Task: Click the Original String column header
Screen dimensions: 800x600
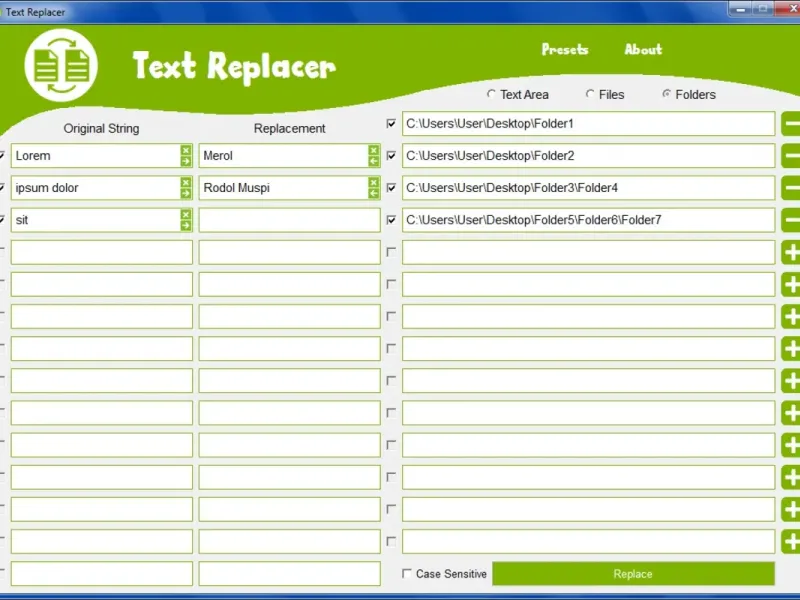Action: coord(101,128)
